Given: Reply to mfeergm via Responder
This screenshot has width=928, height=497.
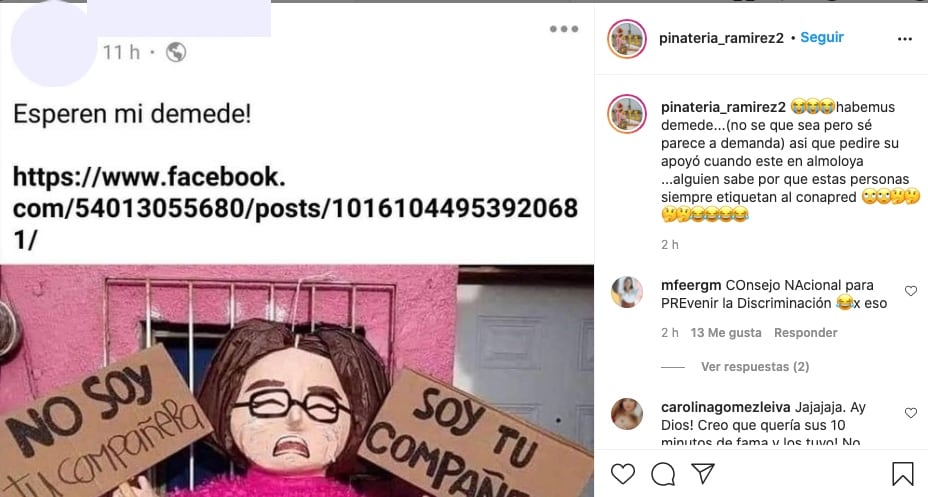Looking at the screenshot, I should coord(805,333).
